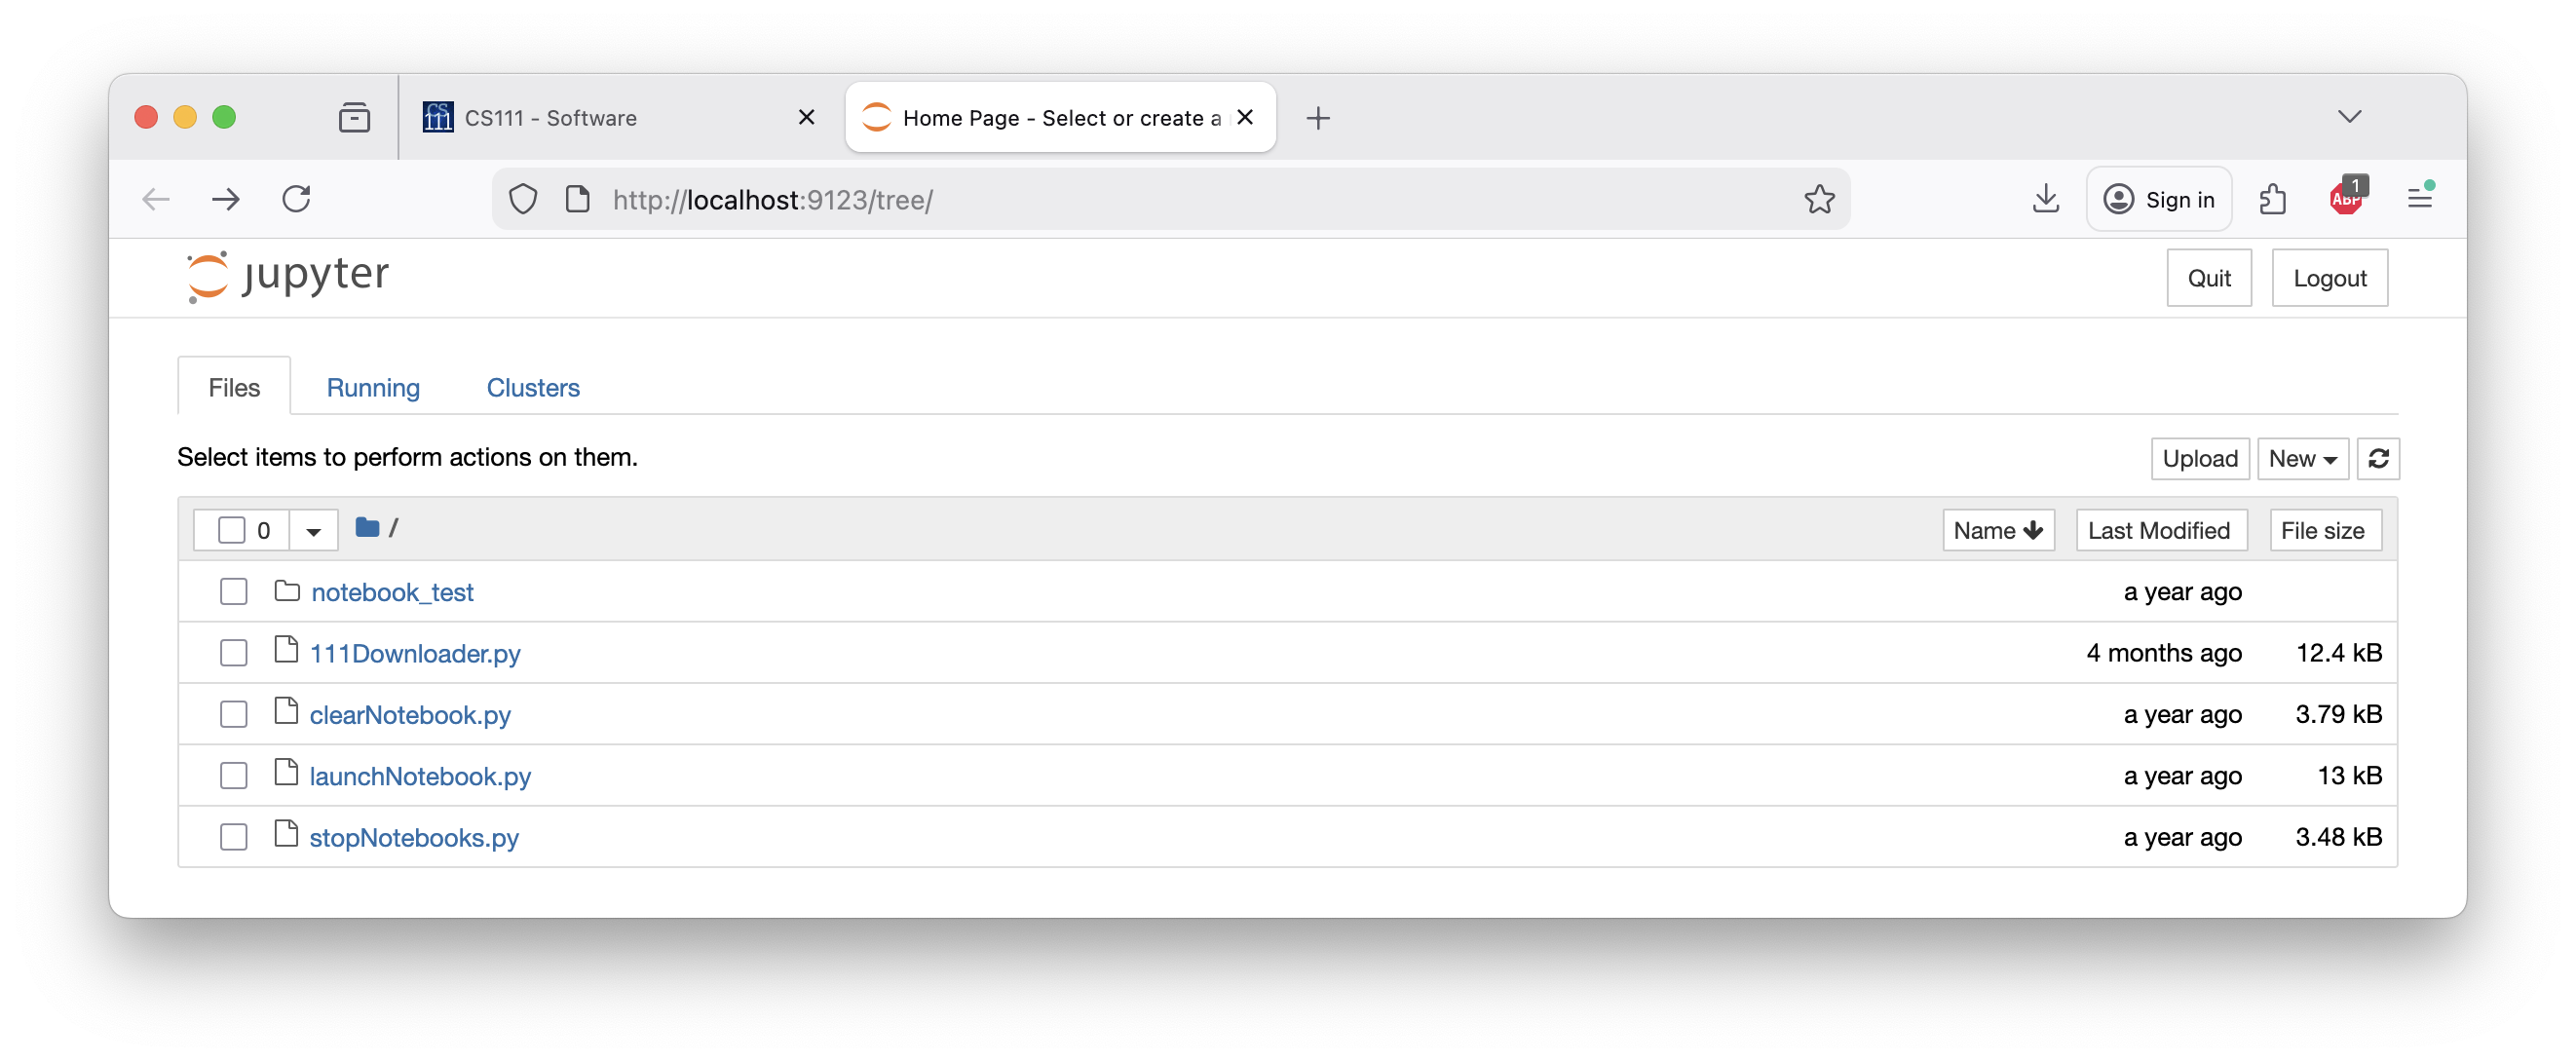This screenshot has width=2576, height=1062.
Task: Select the checkbox for 111Downloader.py
Action: point(233,652)
